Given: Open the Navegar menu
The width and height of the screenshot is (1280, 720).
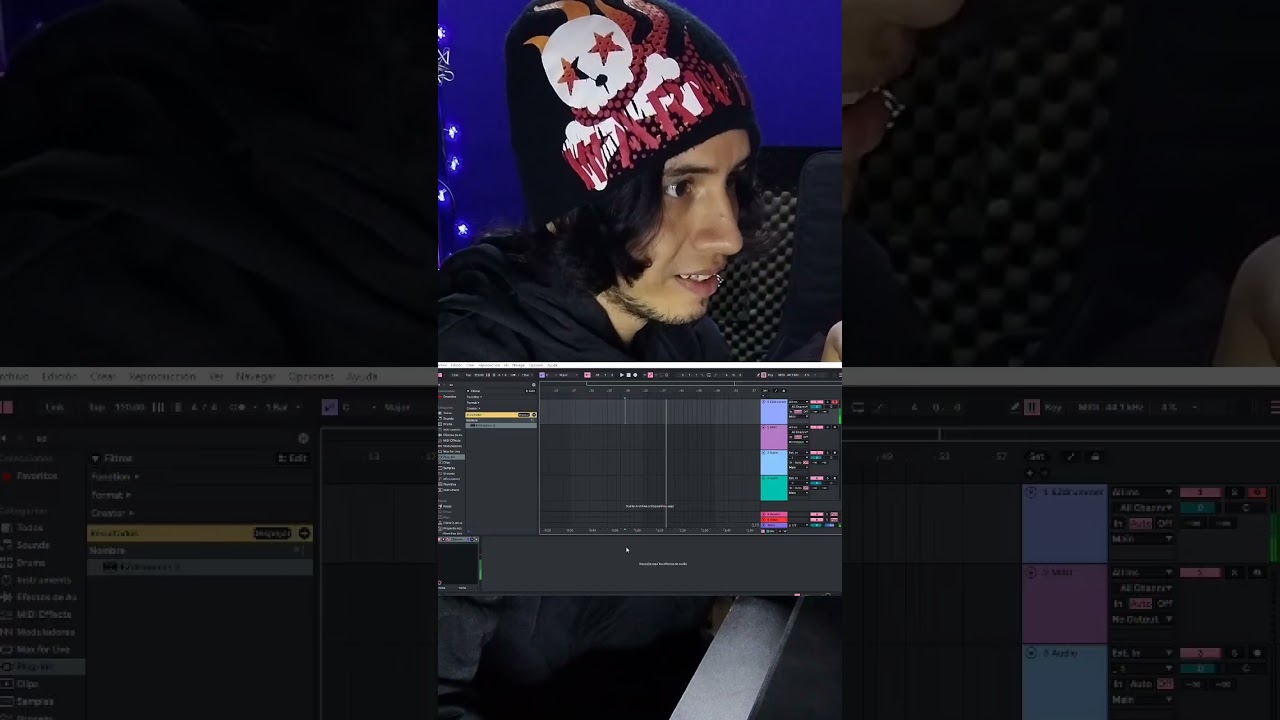Looking at the screenshot, I should click(x=518, y=365).
